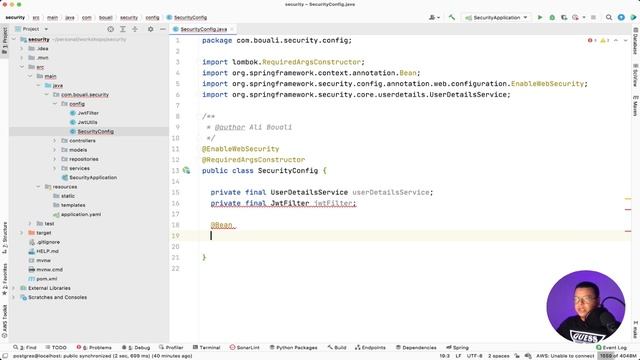The image size is (640, 360).
Task: Click the locate file target icon in Project panel
Action: 110,29
